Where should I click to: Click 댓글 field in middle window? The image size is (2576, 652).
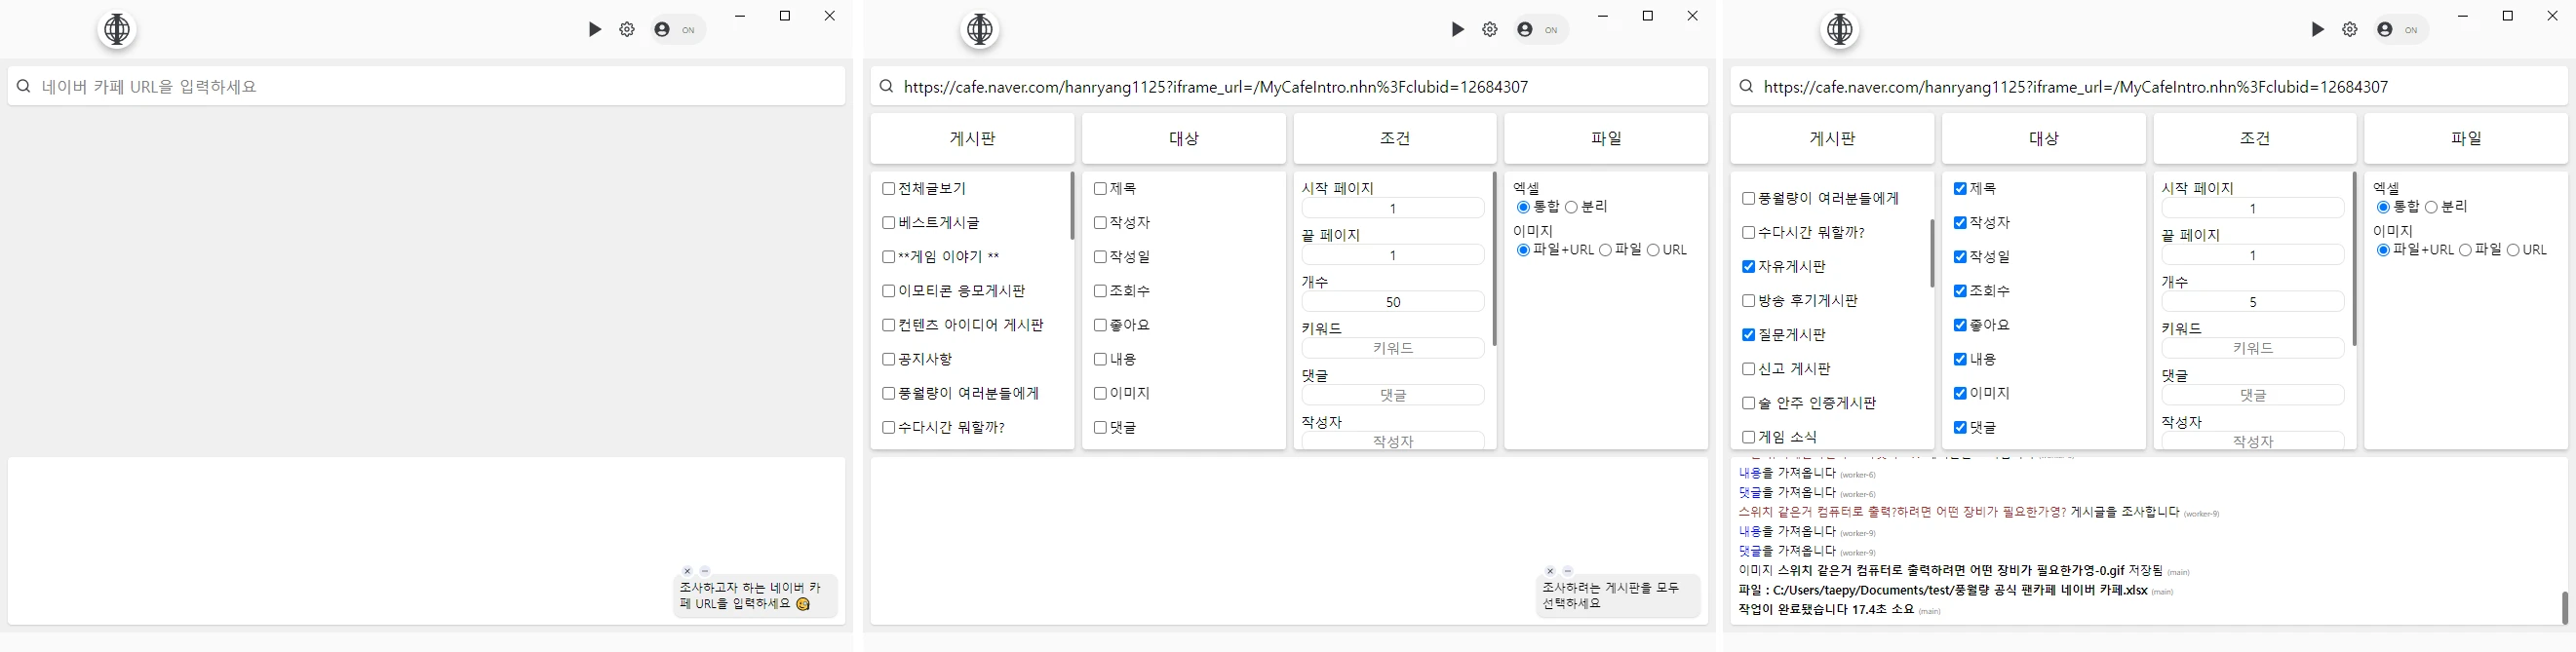(1393, 395)
